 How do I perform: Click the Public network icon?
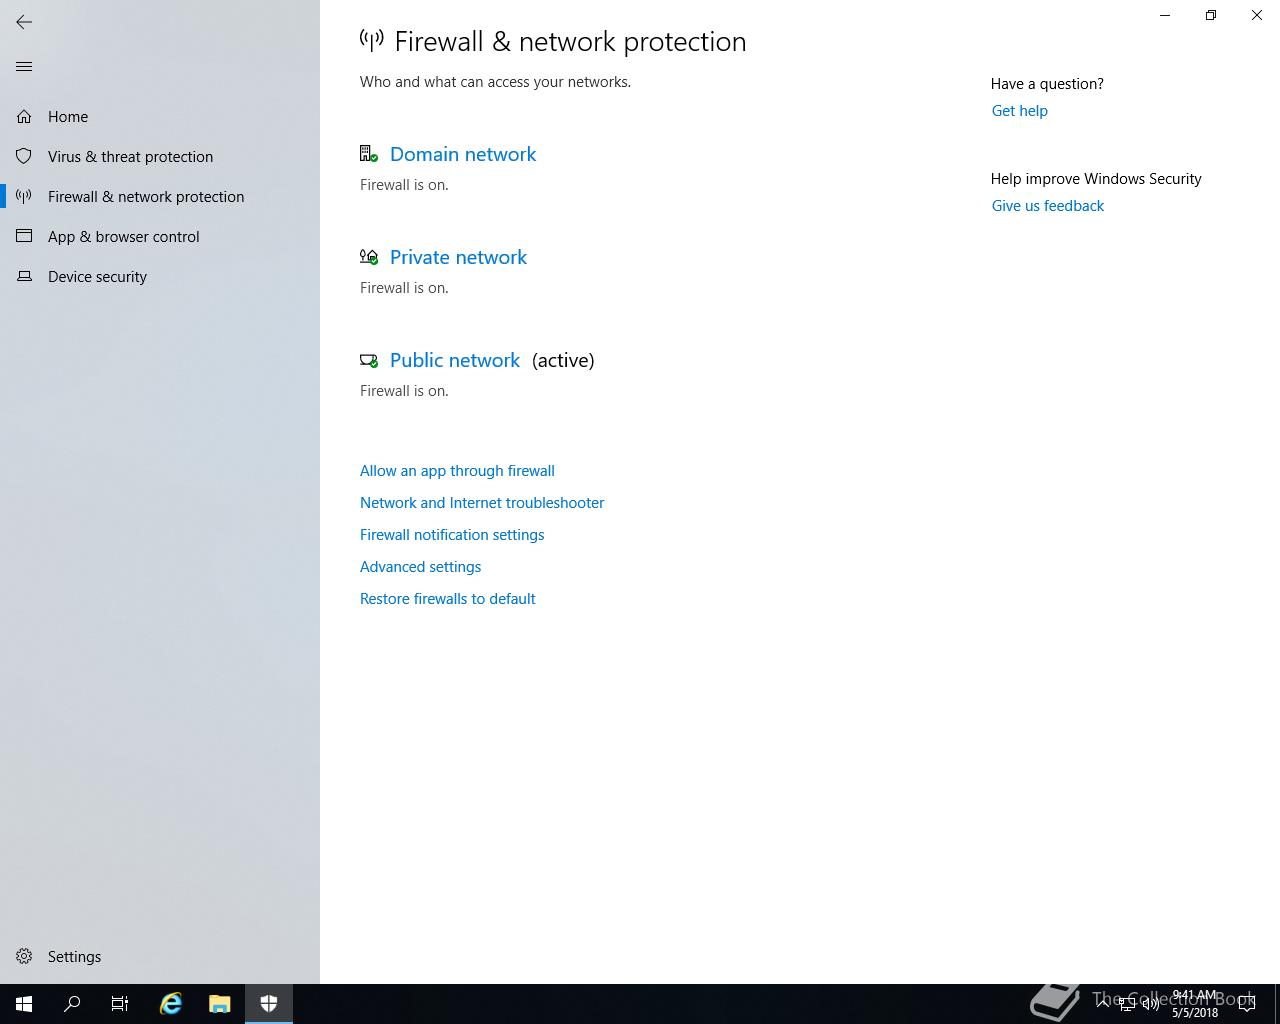(x=369, y=360)
